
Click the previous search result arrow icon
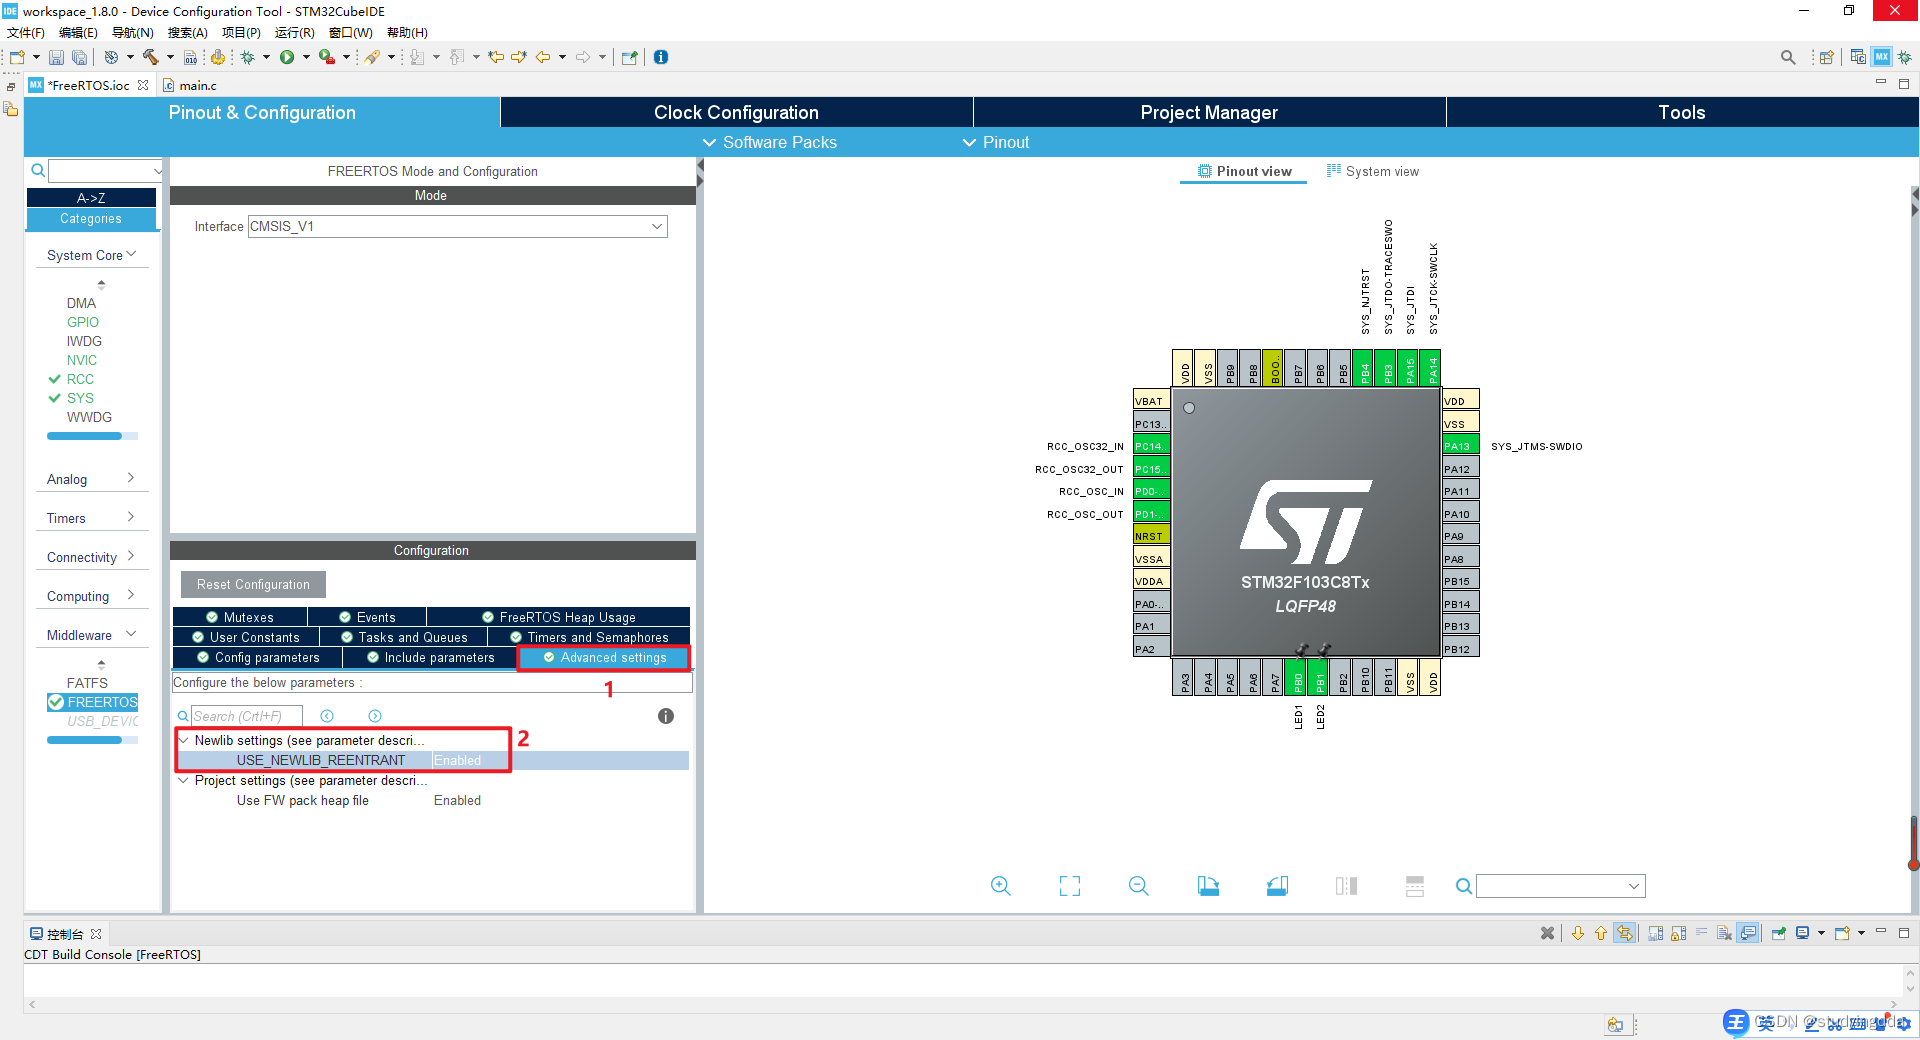tap(327, 716)
